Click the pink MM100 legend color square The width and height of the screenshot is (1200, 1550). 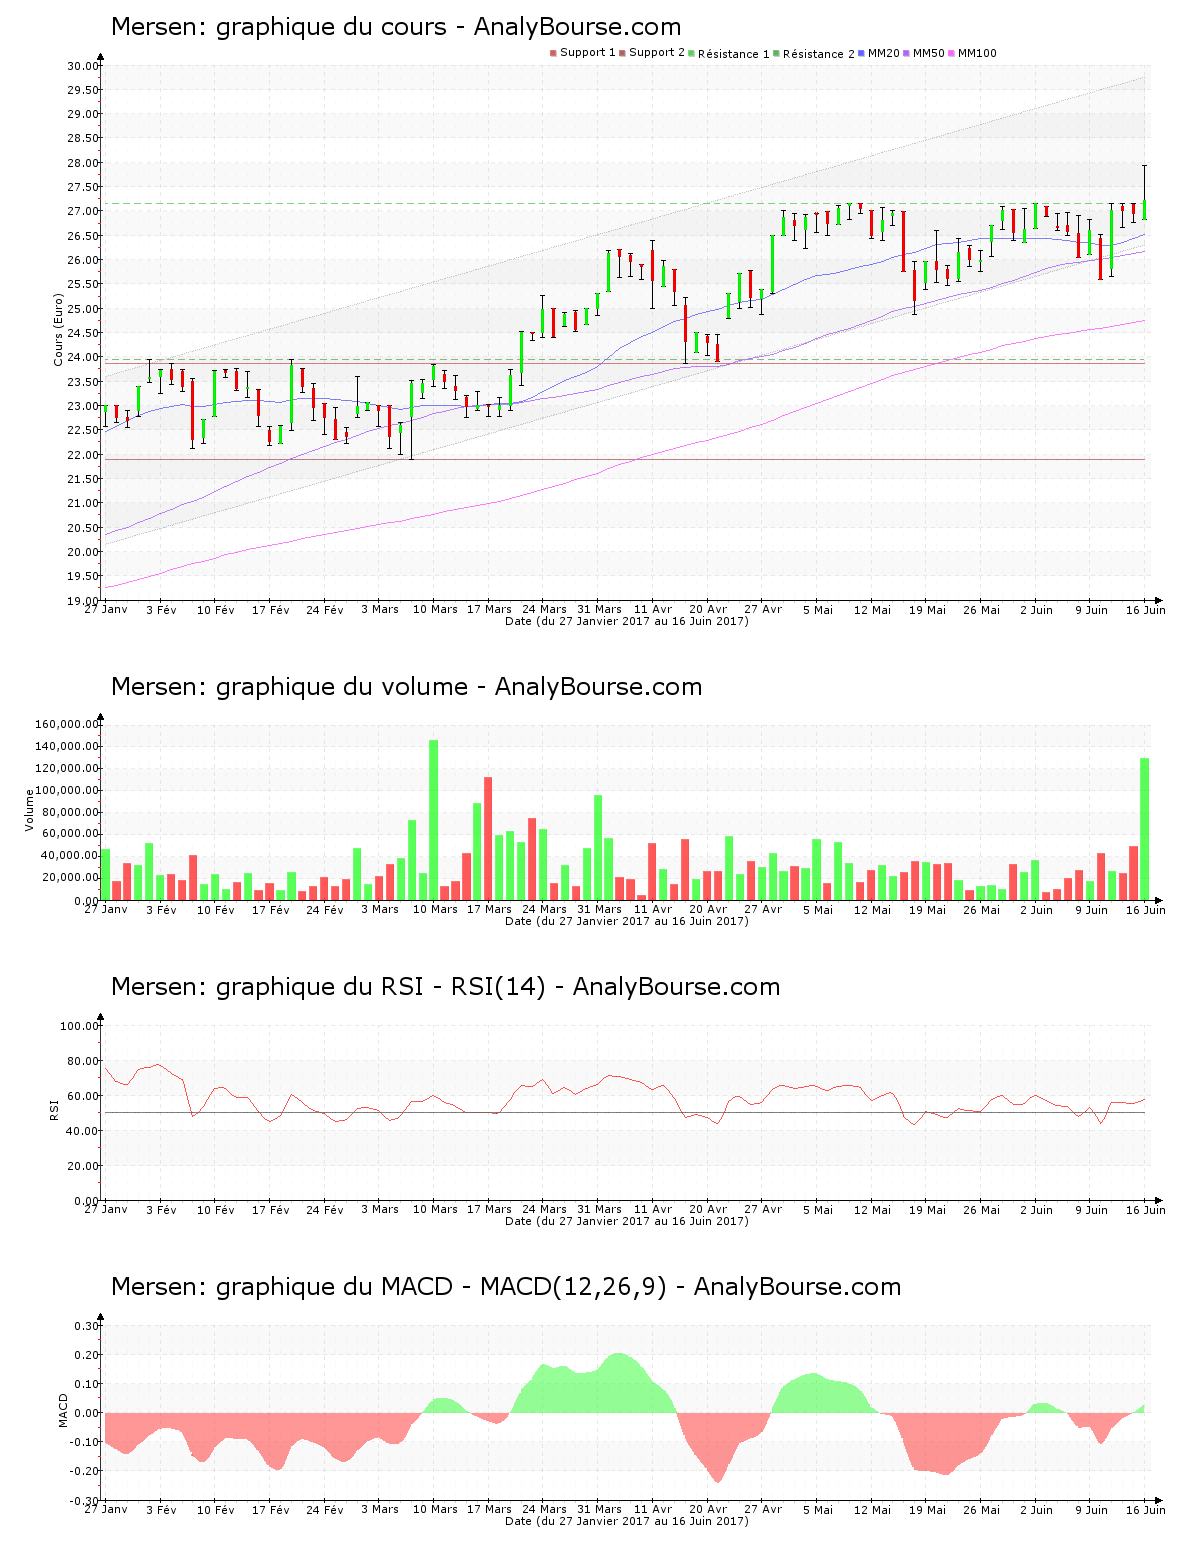coord(952,53)
